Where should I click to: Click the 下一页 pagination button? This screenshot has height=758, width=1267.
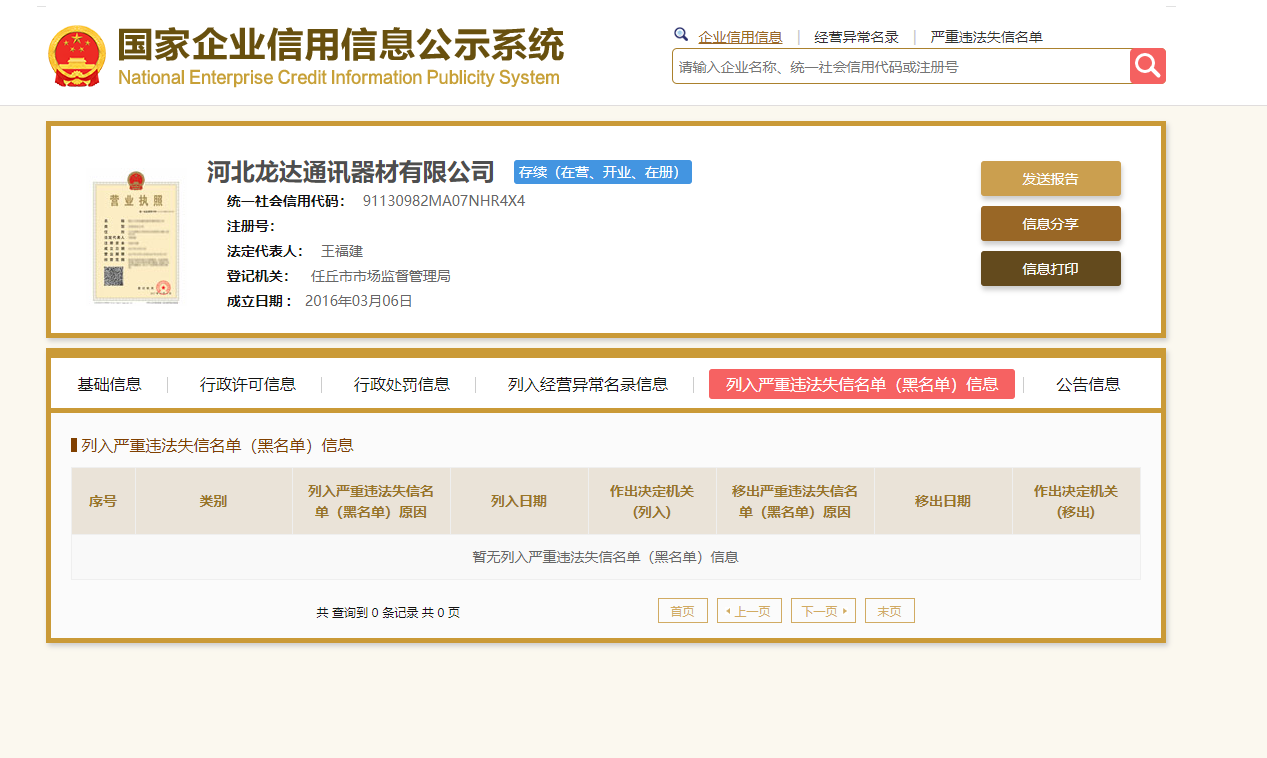click(x=823, y=611)
